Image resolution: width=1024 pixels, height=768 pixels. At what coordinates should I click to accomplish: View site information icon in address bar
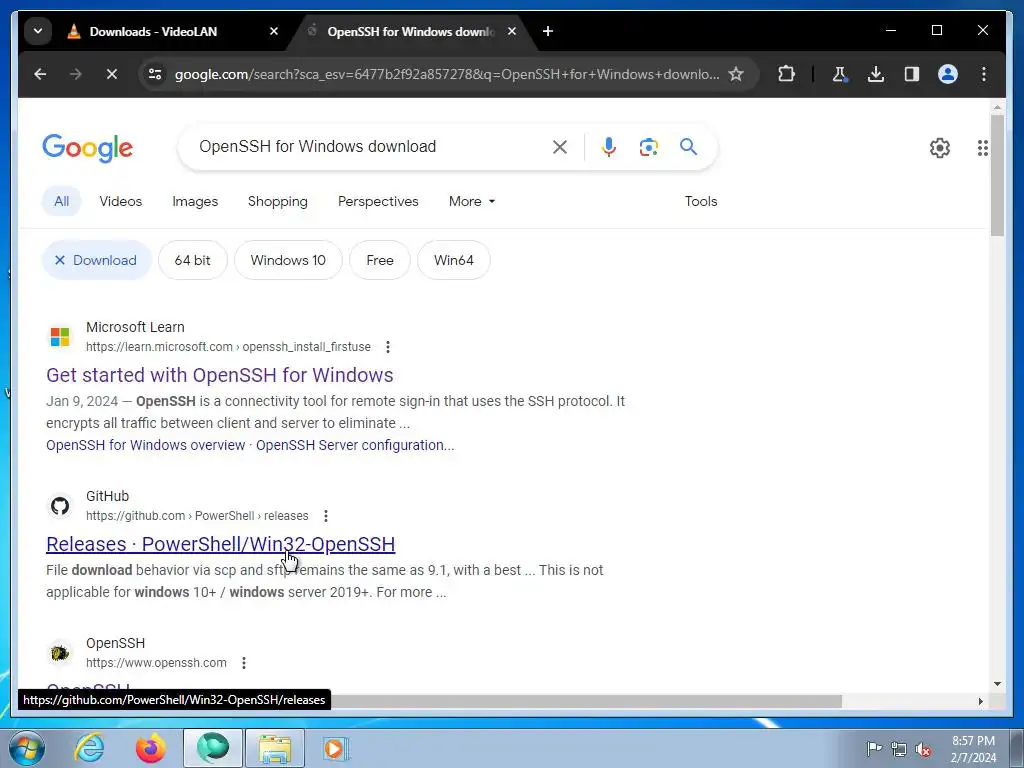(155, 74)
